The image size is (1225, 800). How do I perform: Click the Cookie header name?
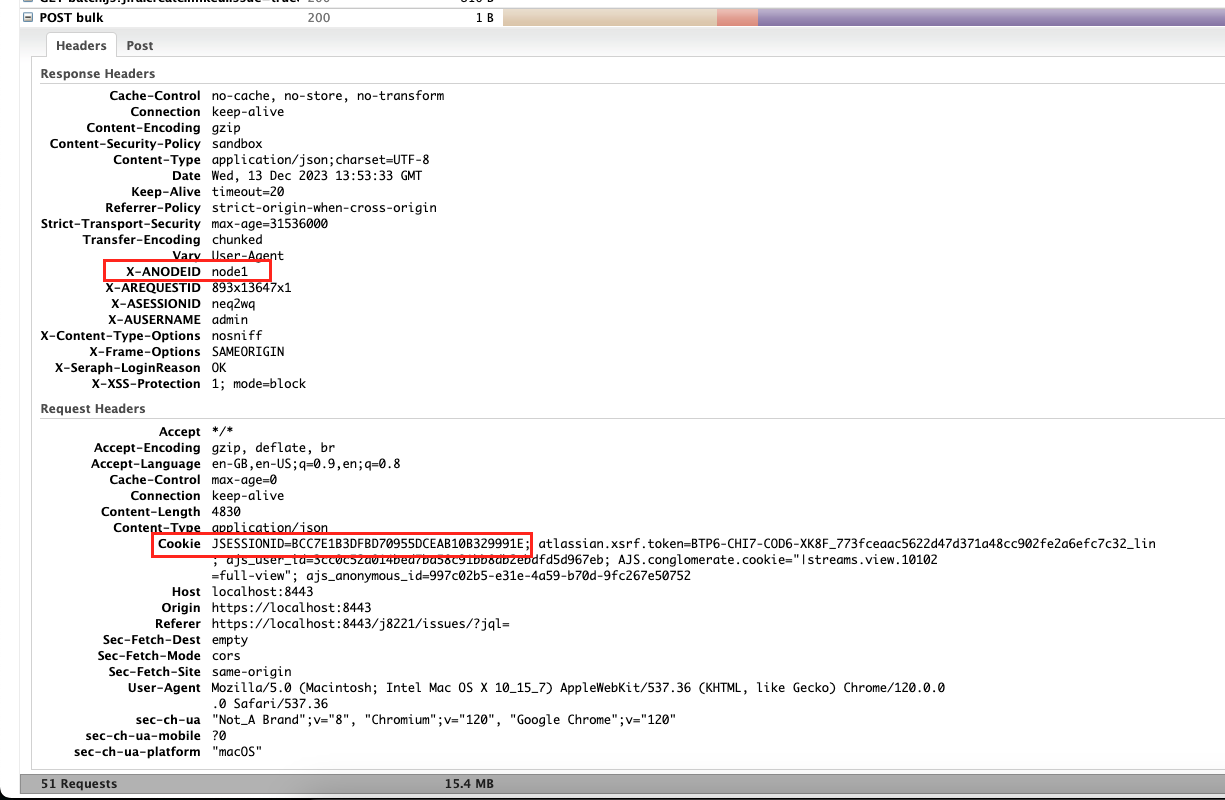point(180,544)
